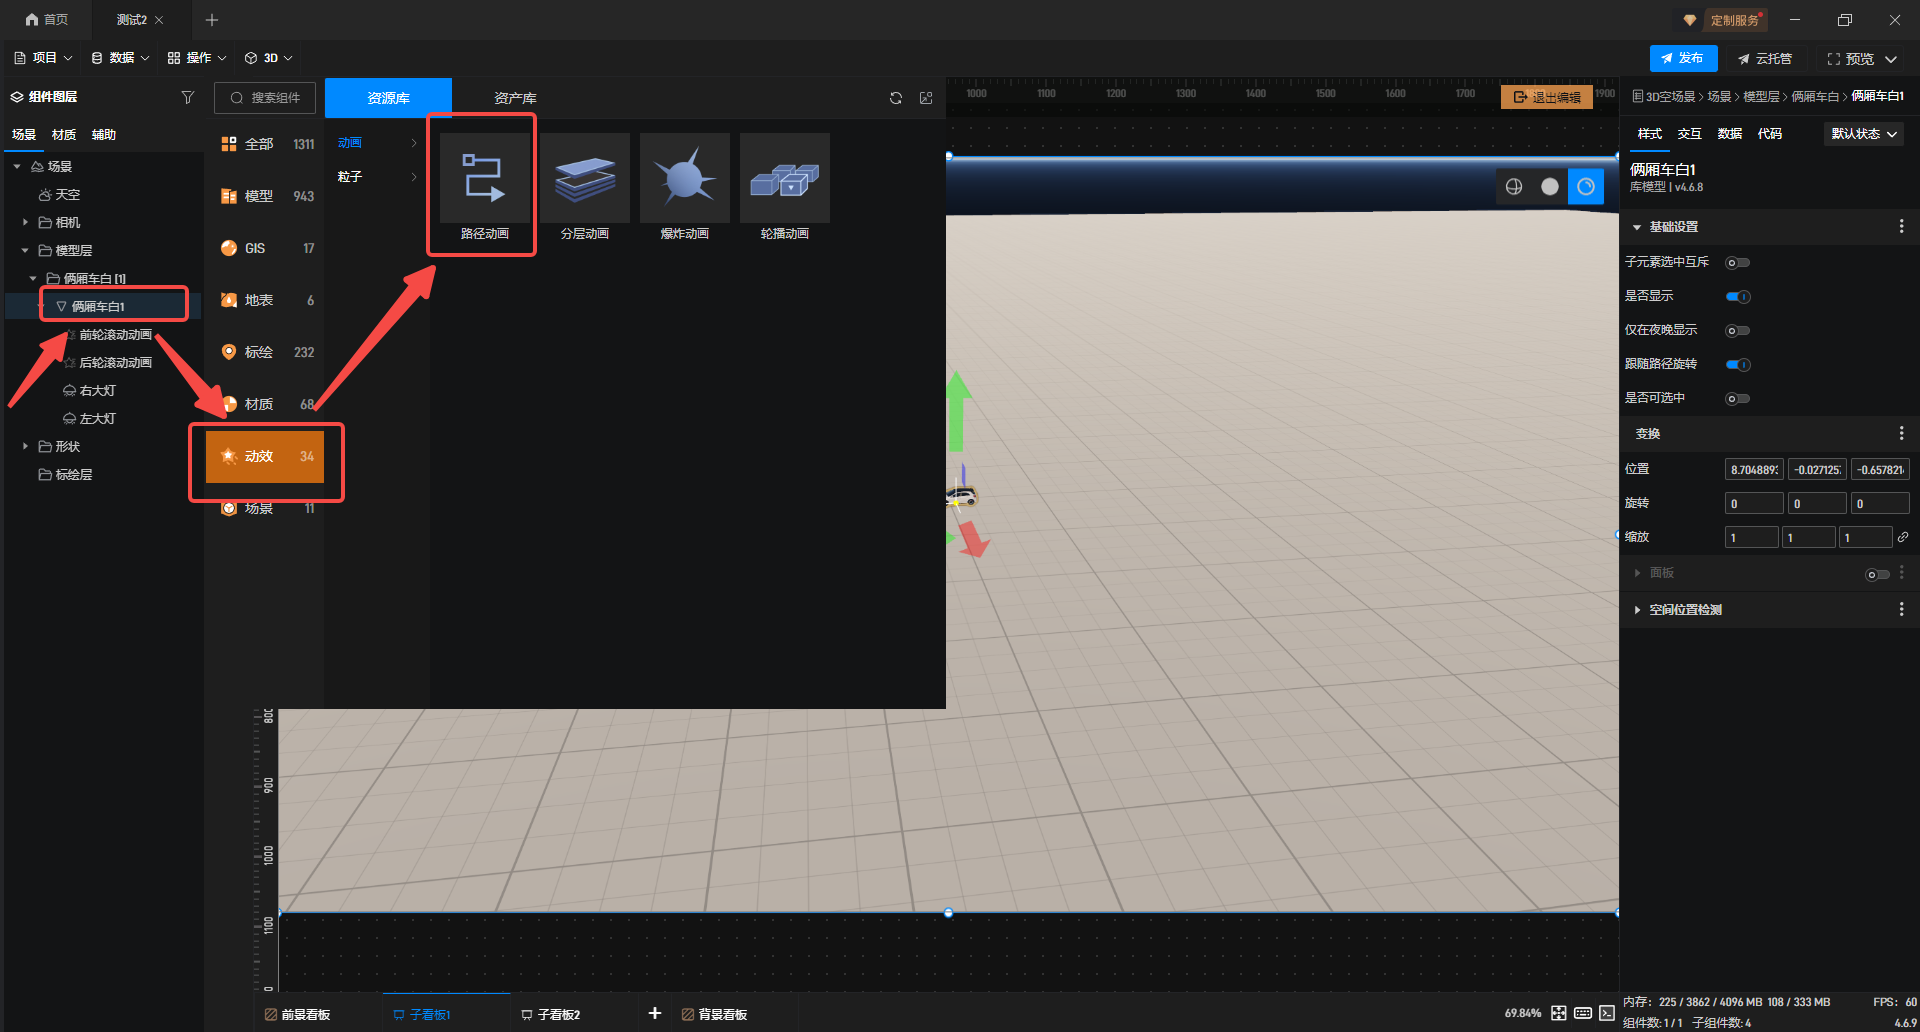Select the 分层动画 layered animation icon
This screenshot has height=1032, width=1920.
[585, 179]
